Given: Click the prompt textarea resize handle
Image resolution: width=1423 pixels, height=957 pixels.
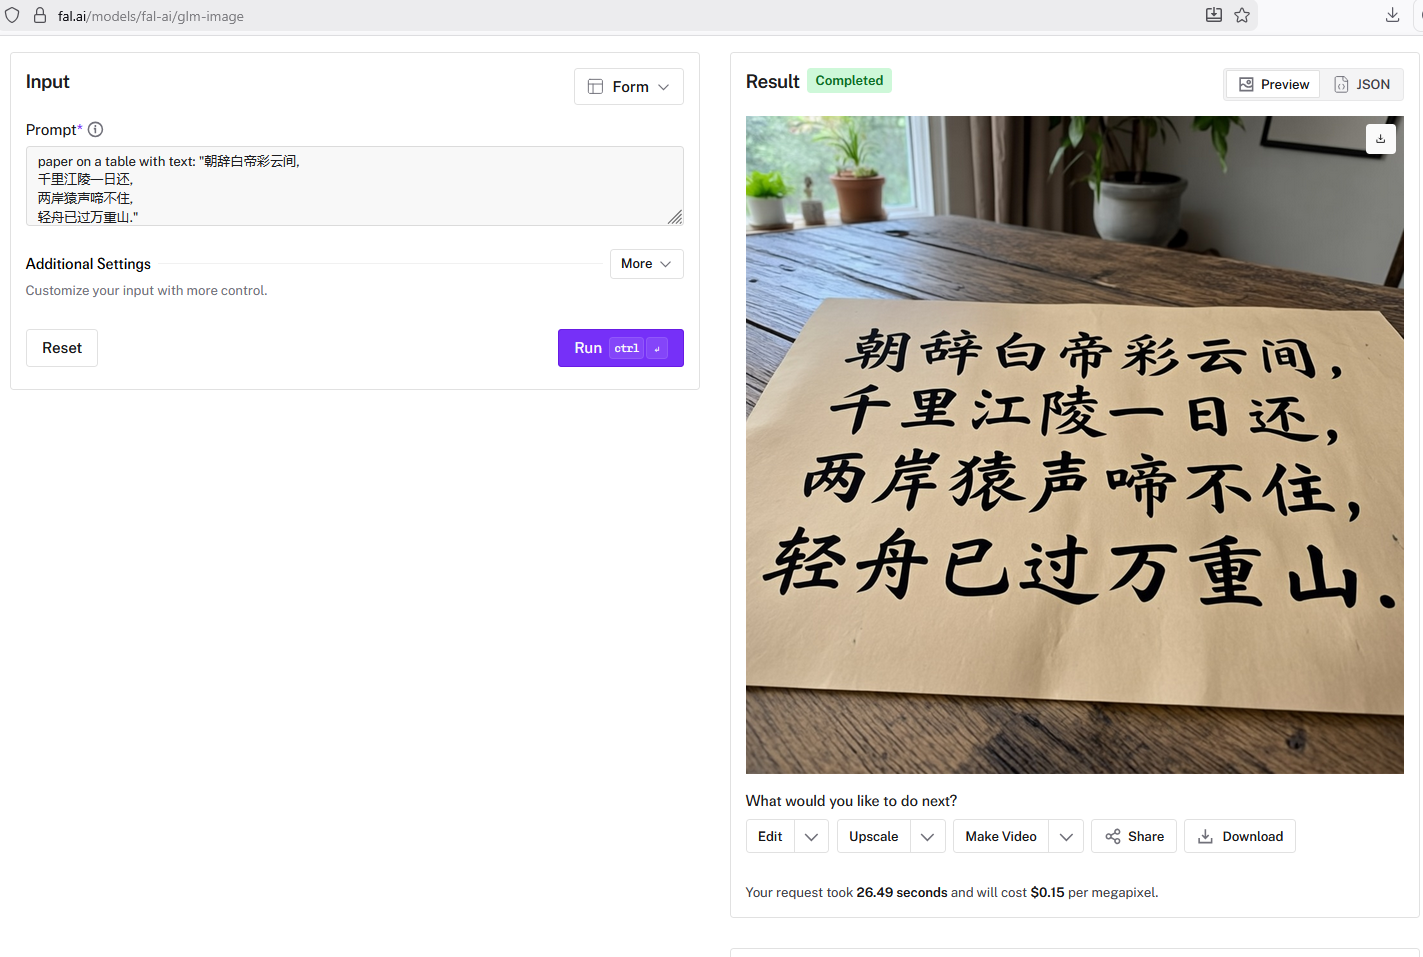Looking at the screenshot, I should (675, 217).
